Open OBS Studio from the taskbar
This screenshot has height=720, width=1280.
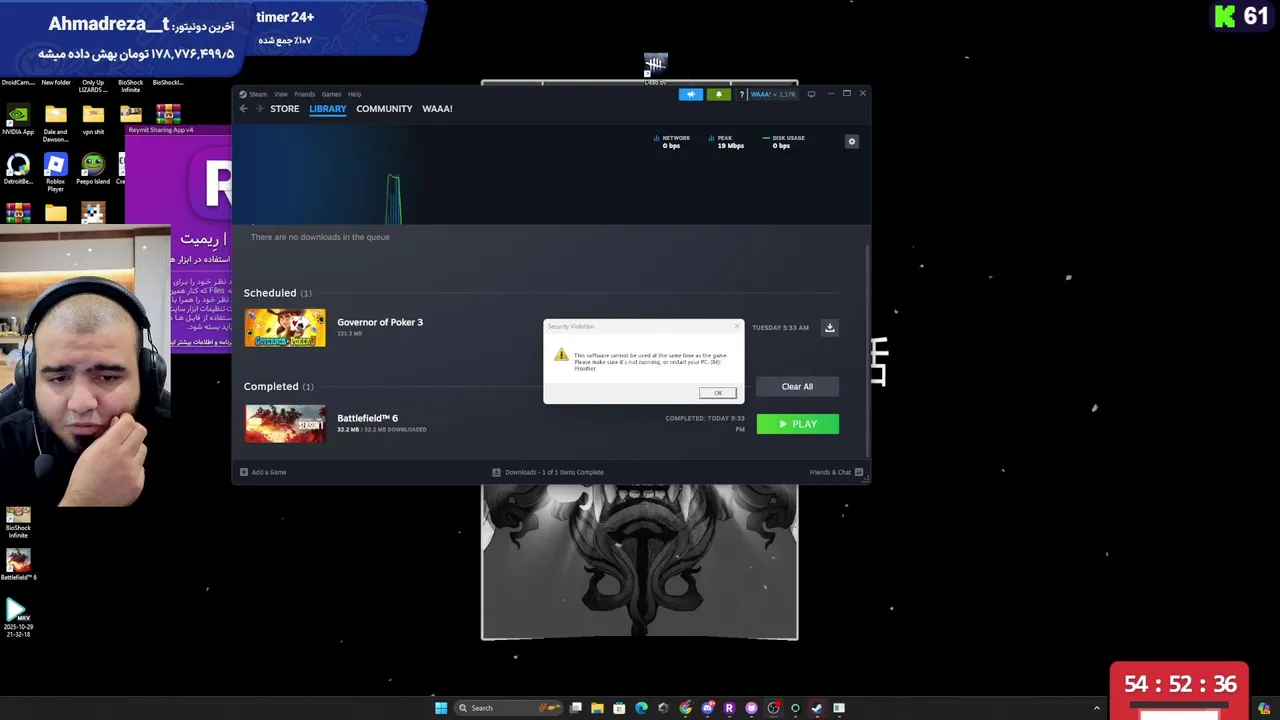[x=773, y=708]
